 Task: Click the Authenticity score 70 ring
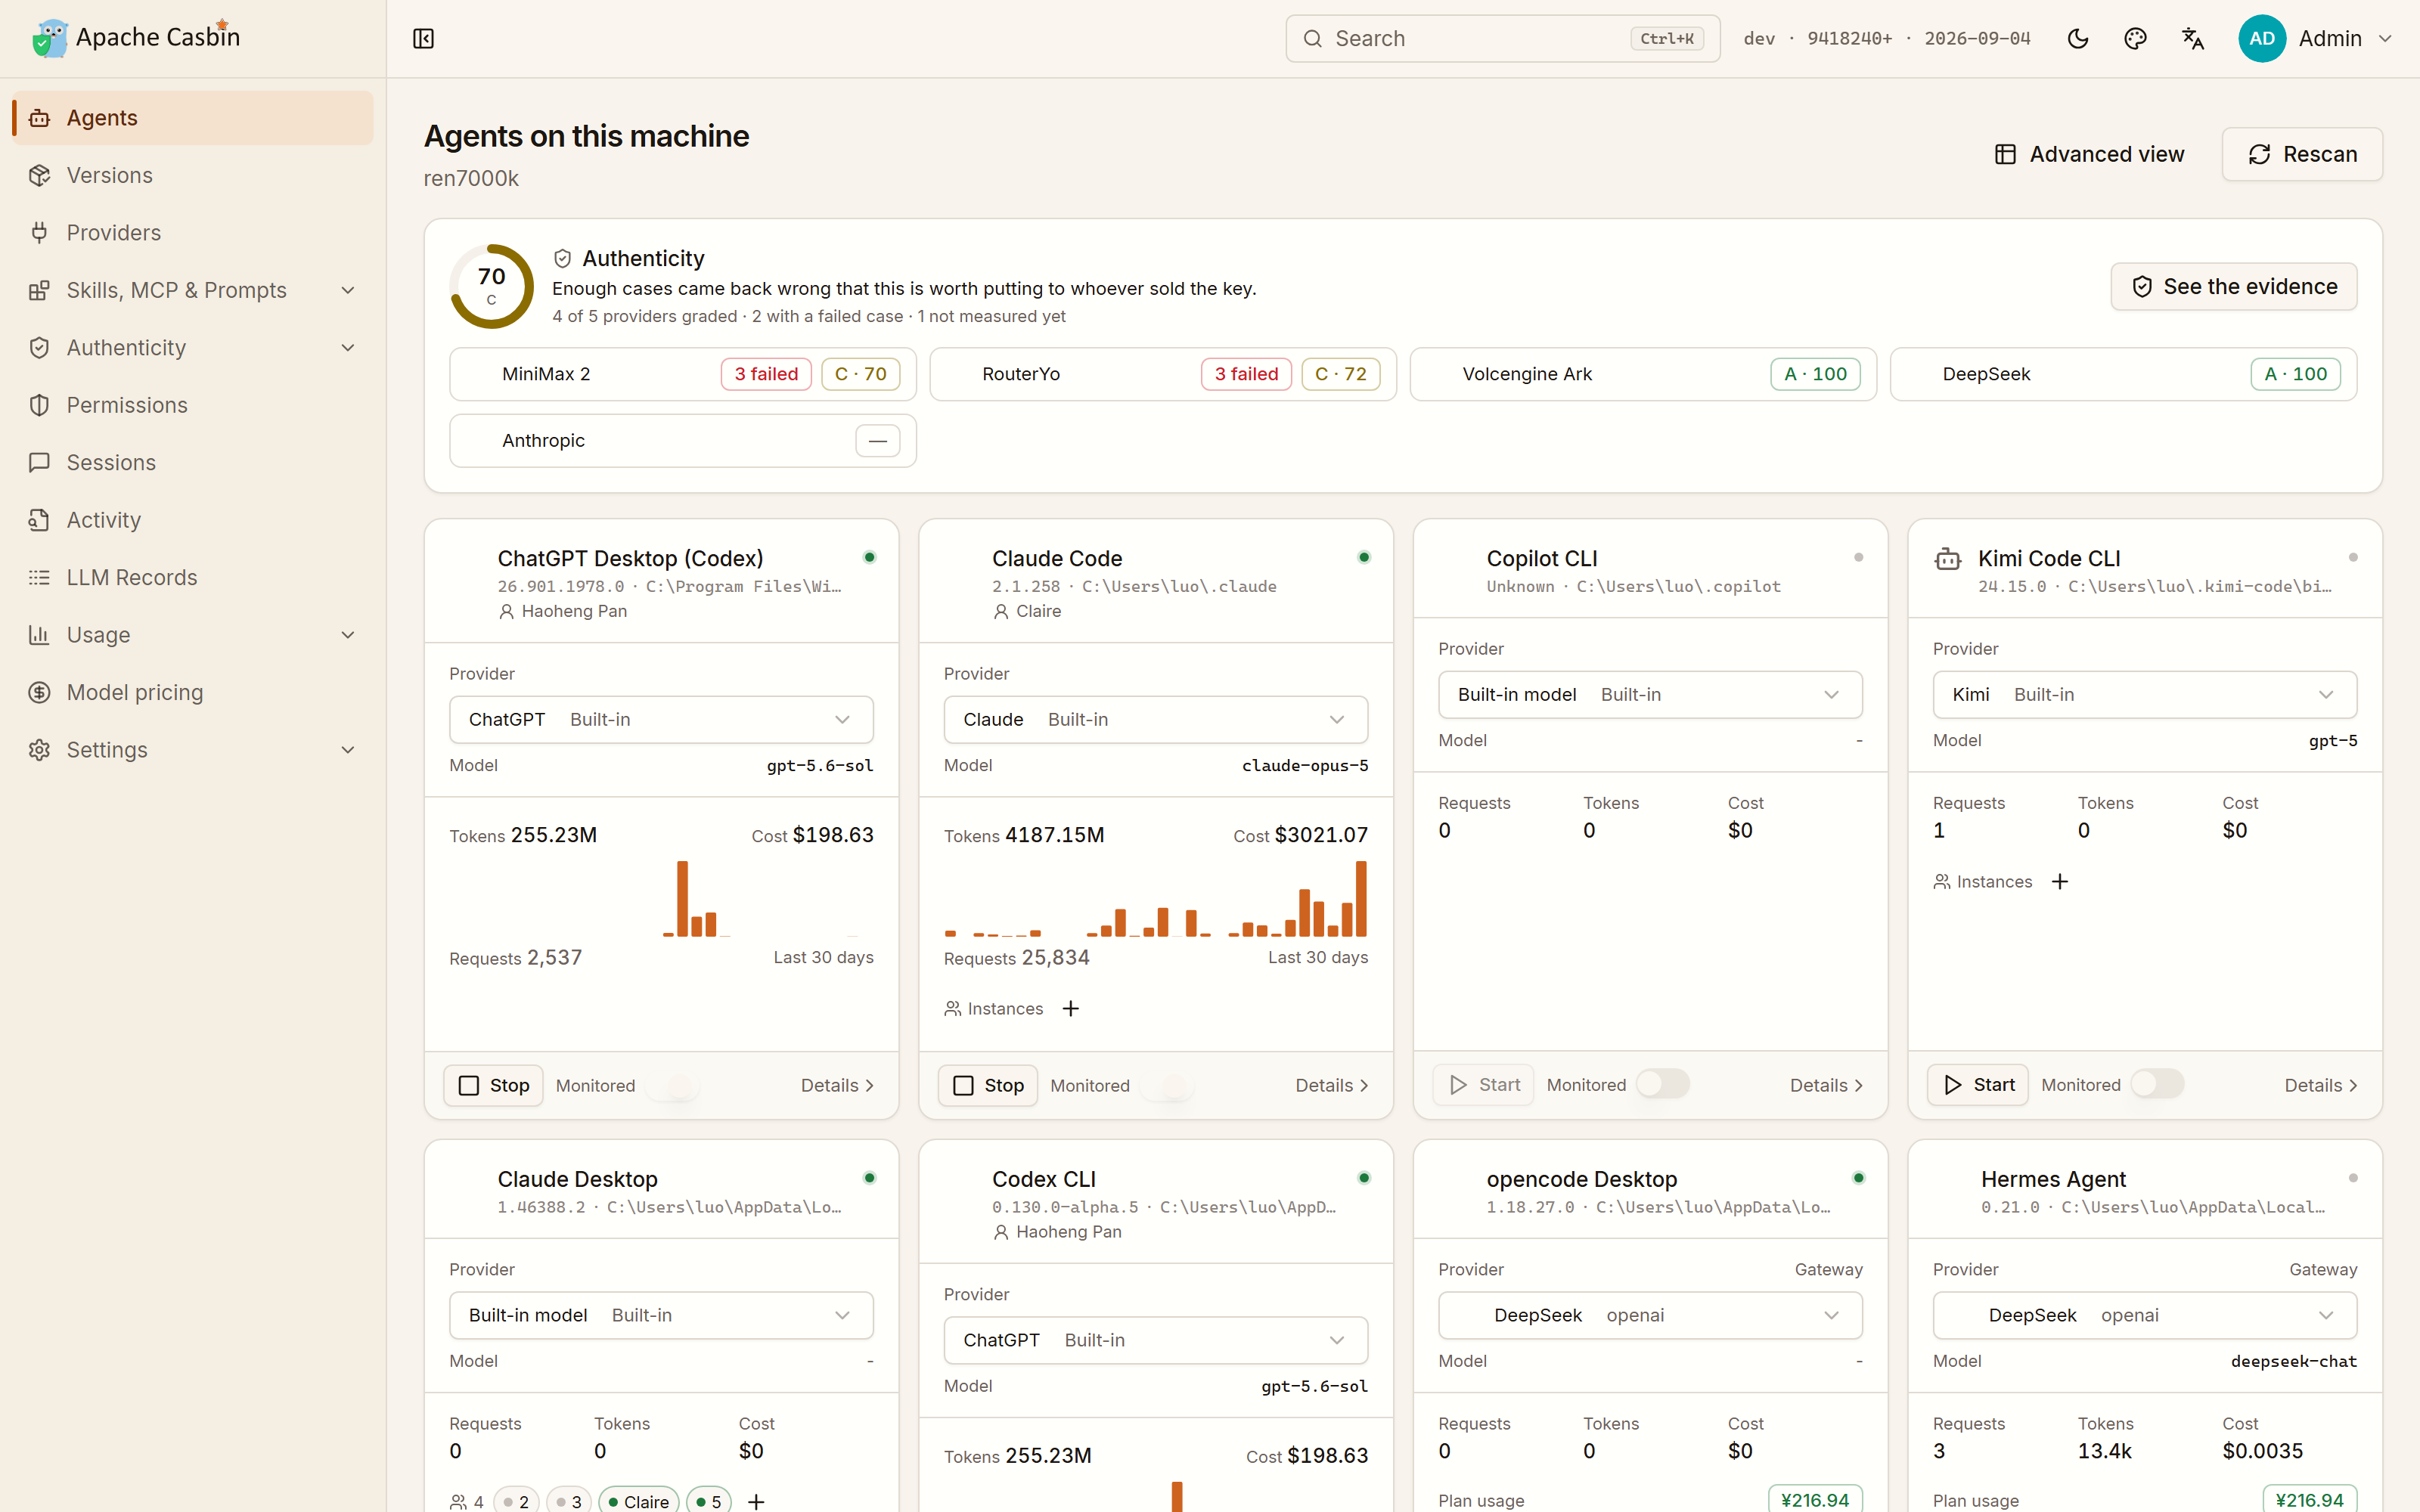[491, 286]
